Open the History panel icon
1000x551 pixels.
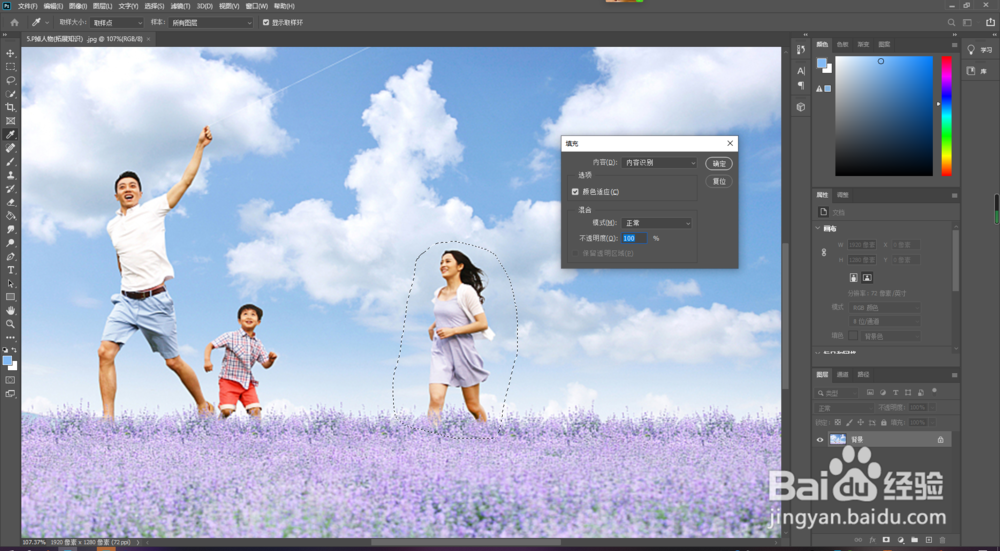point(801,50)
